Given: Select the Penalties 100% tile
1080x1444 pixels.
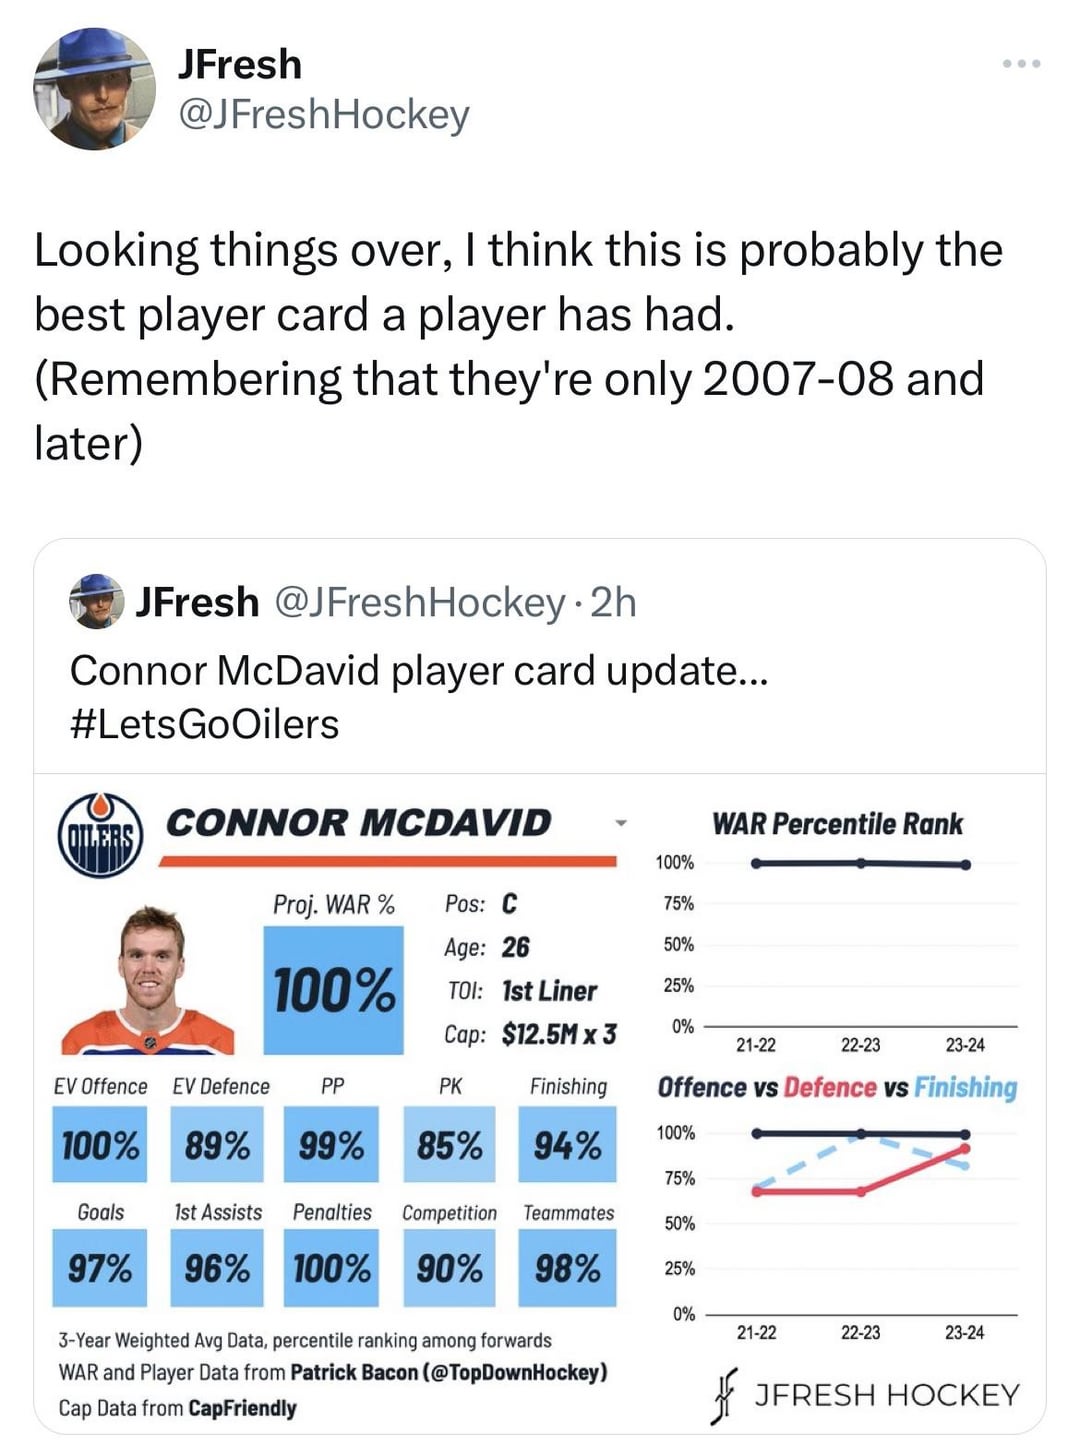Looking at the screenshot, I should [x=331, y=1269].
